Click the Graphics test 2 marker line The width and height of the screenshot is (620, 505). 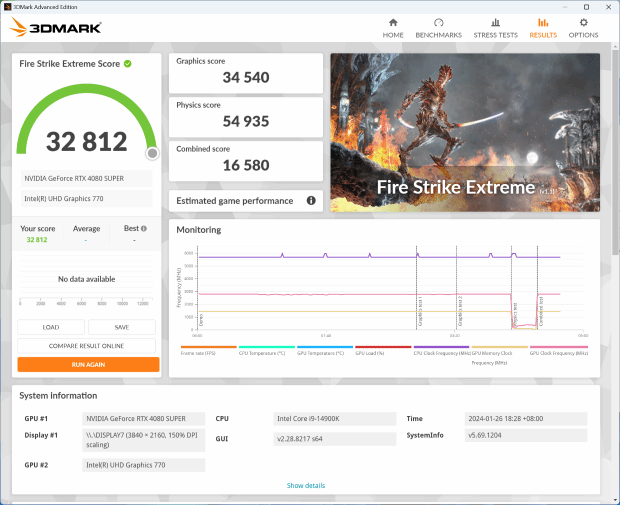point(456,287)
